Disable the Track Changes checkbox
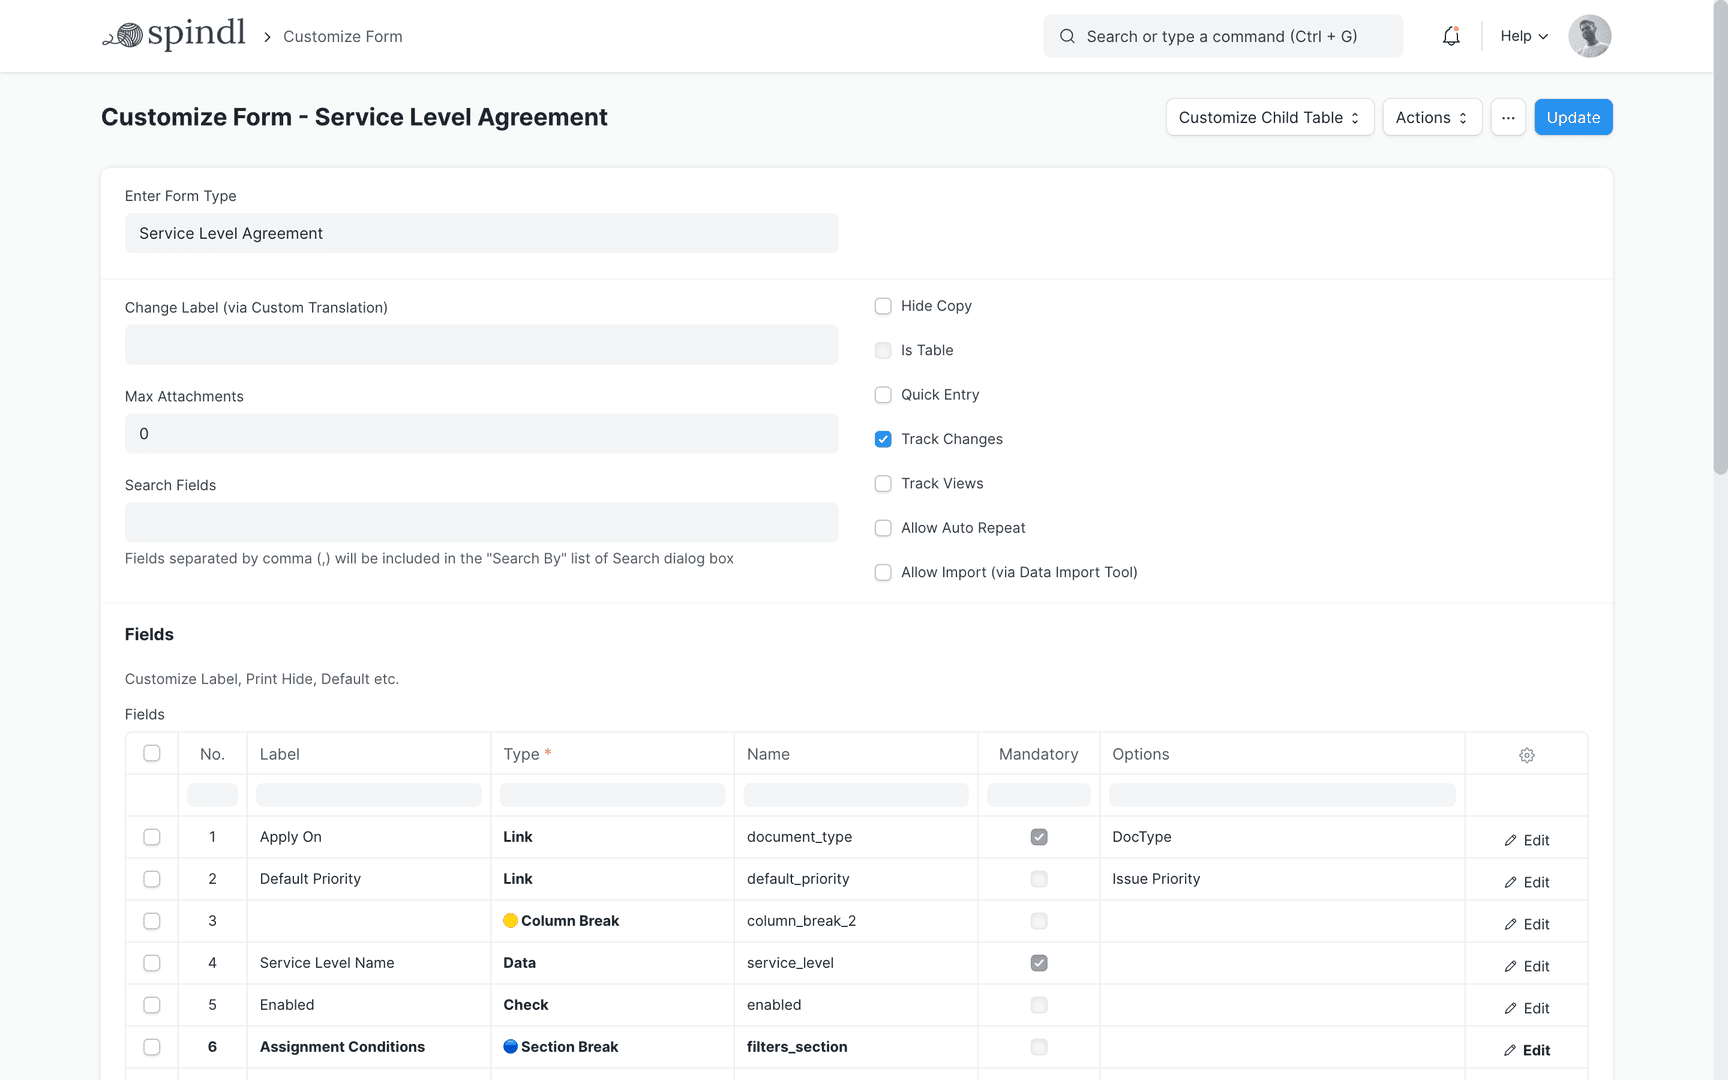Image resolution: width=1728 pixels, height=1080 pixels. [x=883, y=439]
